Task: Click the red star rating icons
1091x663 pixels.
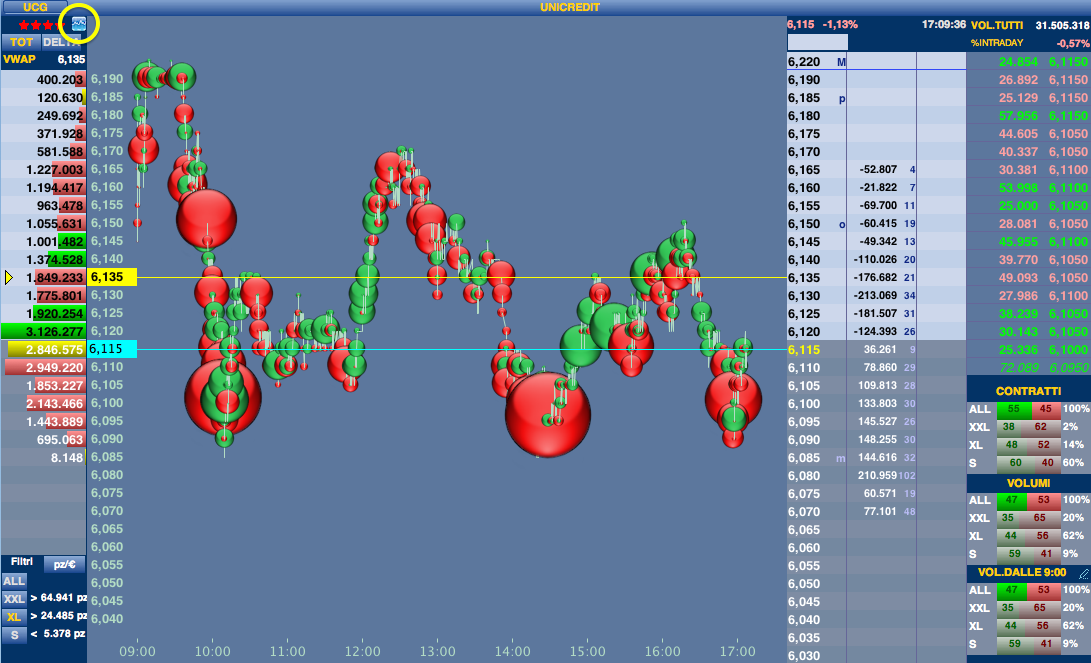Action: [x=41, y=25]
